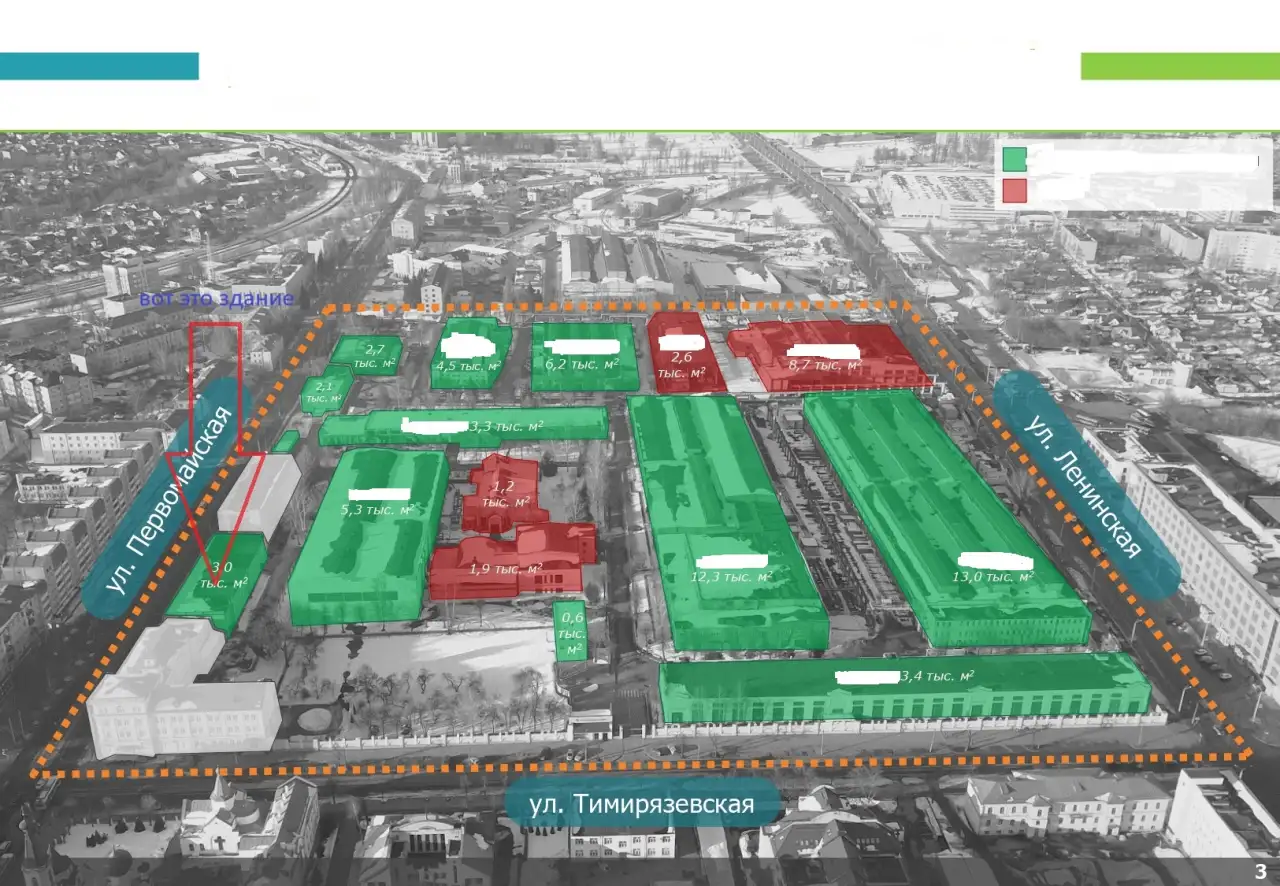1280x886 pixels.
Task: Select the green legend color square
Action: click(x=1014, y=160)
